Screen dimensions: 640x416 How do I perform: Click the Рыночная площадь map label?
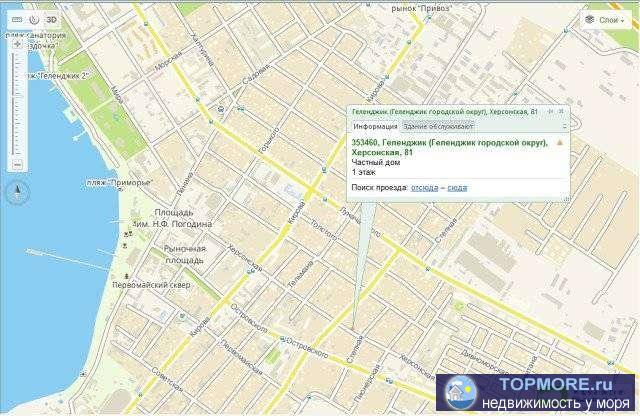click(184, 254)
